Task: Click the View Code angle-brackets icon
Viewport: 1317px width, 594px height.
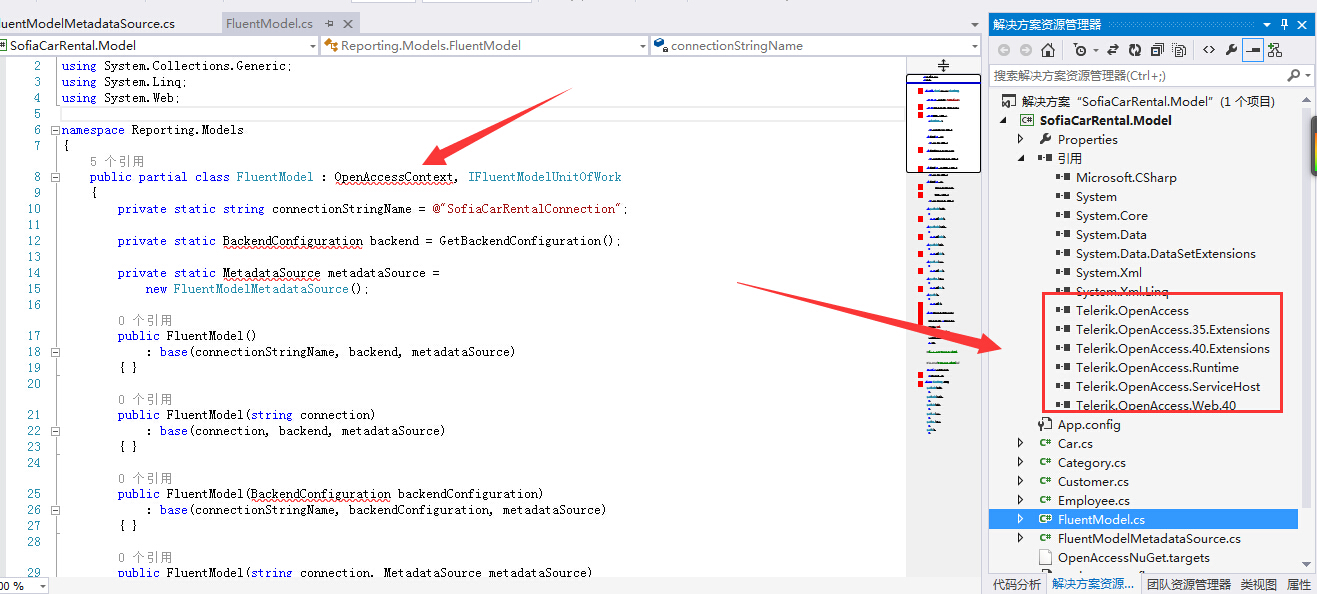Action: tap(1209, 49)
